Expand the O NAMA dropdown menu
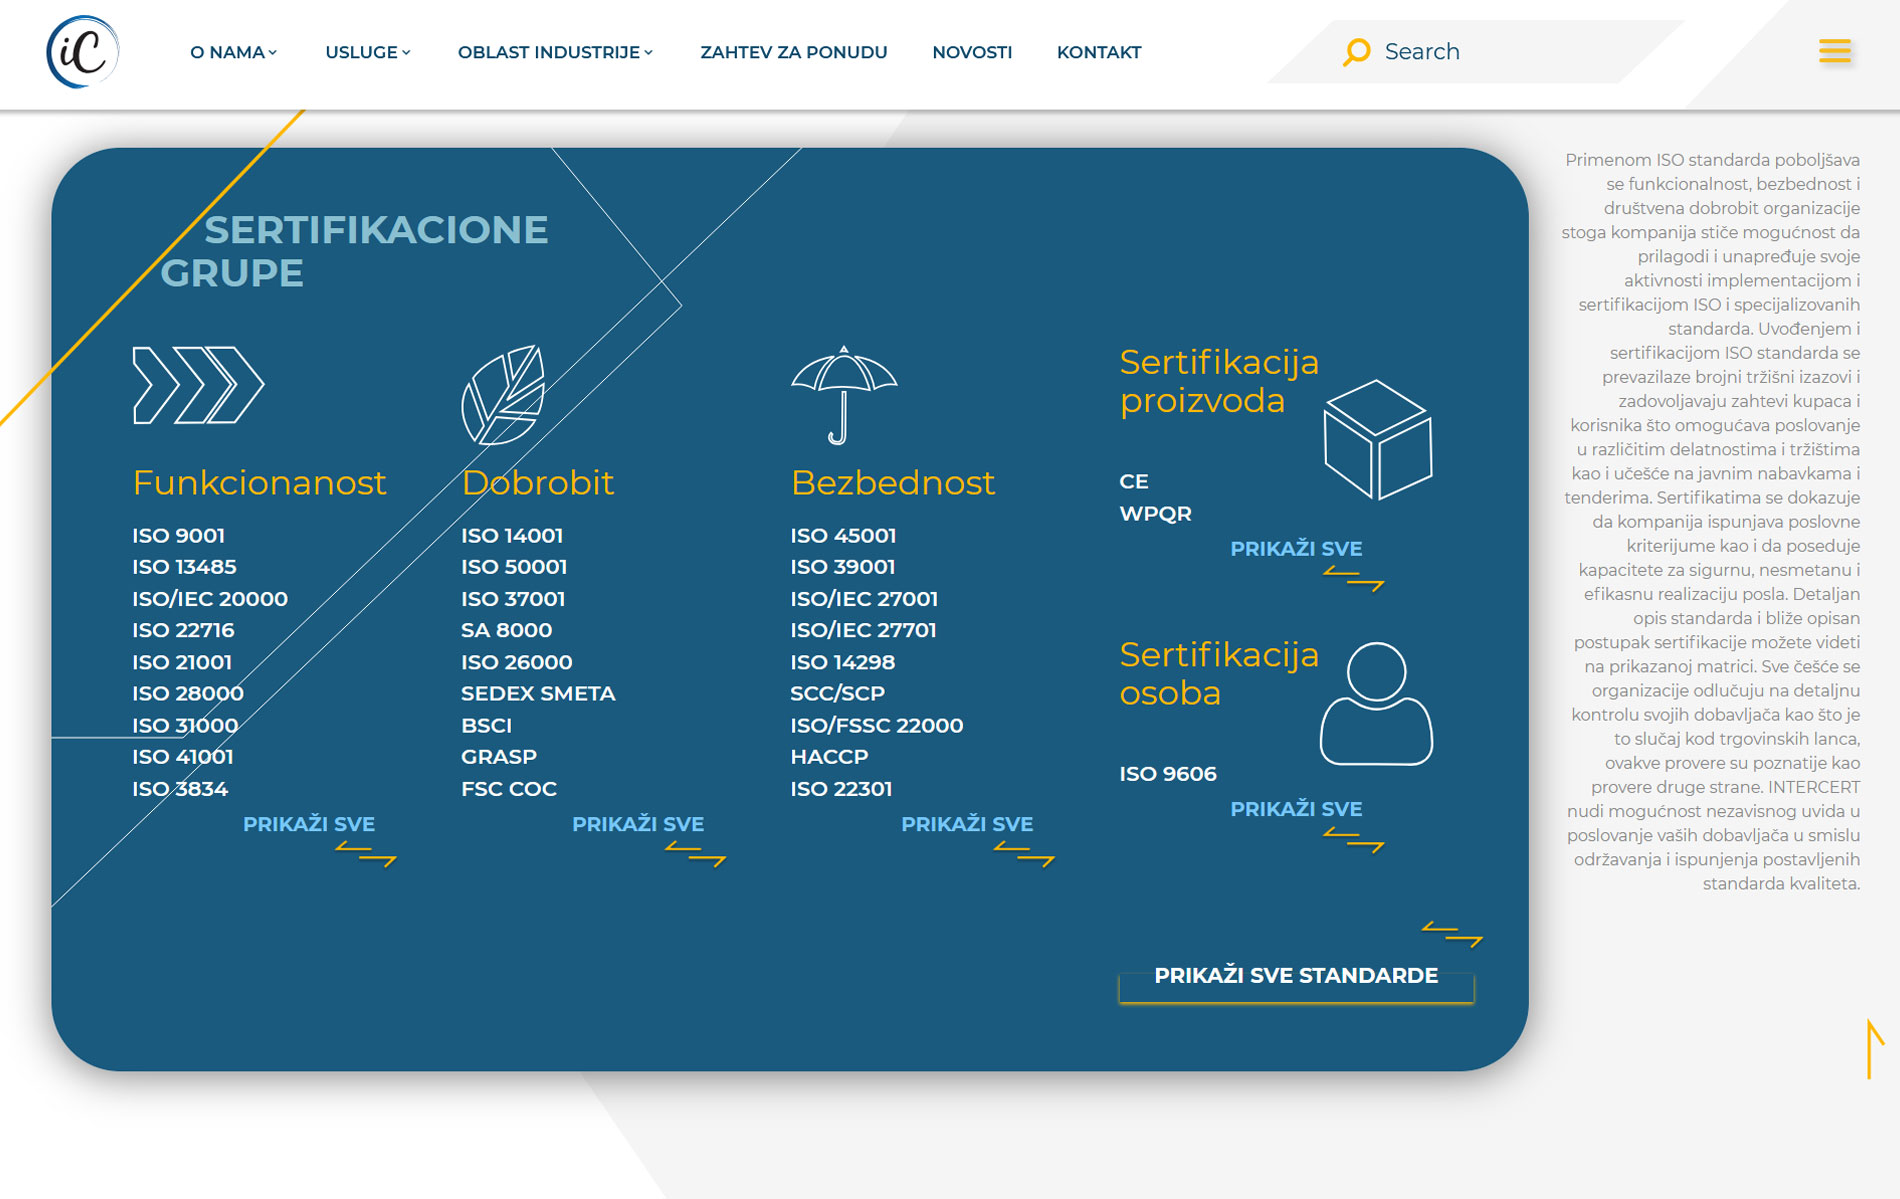1900x1199 pixels. pyautogui.click(x=233, y=52)
